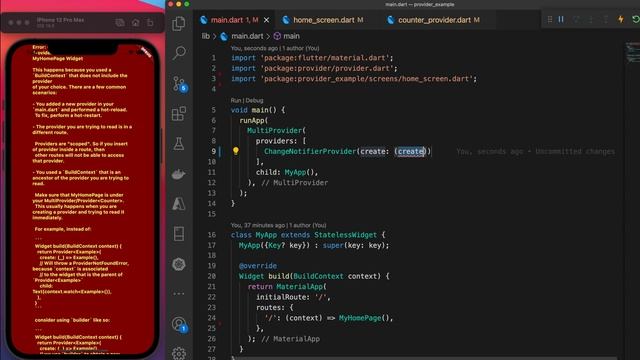Click 'package:flutter/material.dart' import string

[x=324, y=58]
